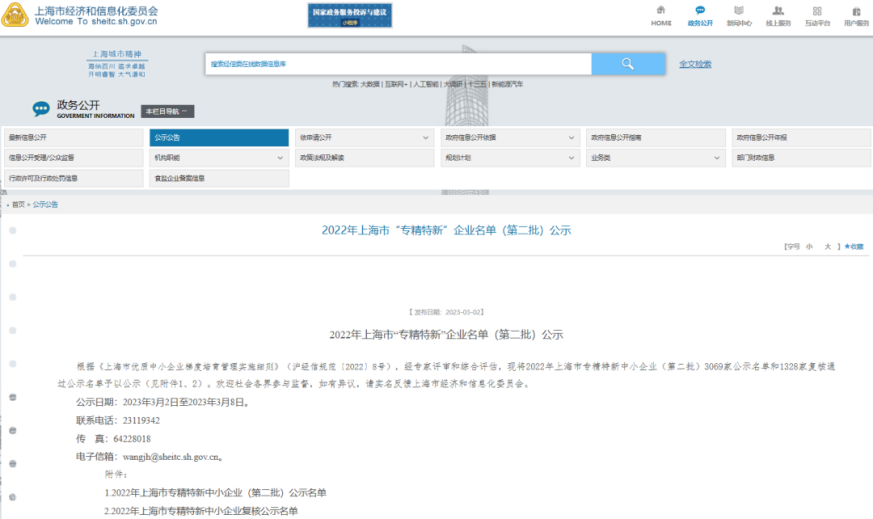Select the 公示公告 highlighted tab
The width and height of the screenshot is (873, 519).
coord(218,137)
